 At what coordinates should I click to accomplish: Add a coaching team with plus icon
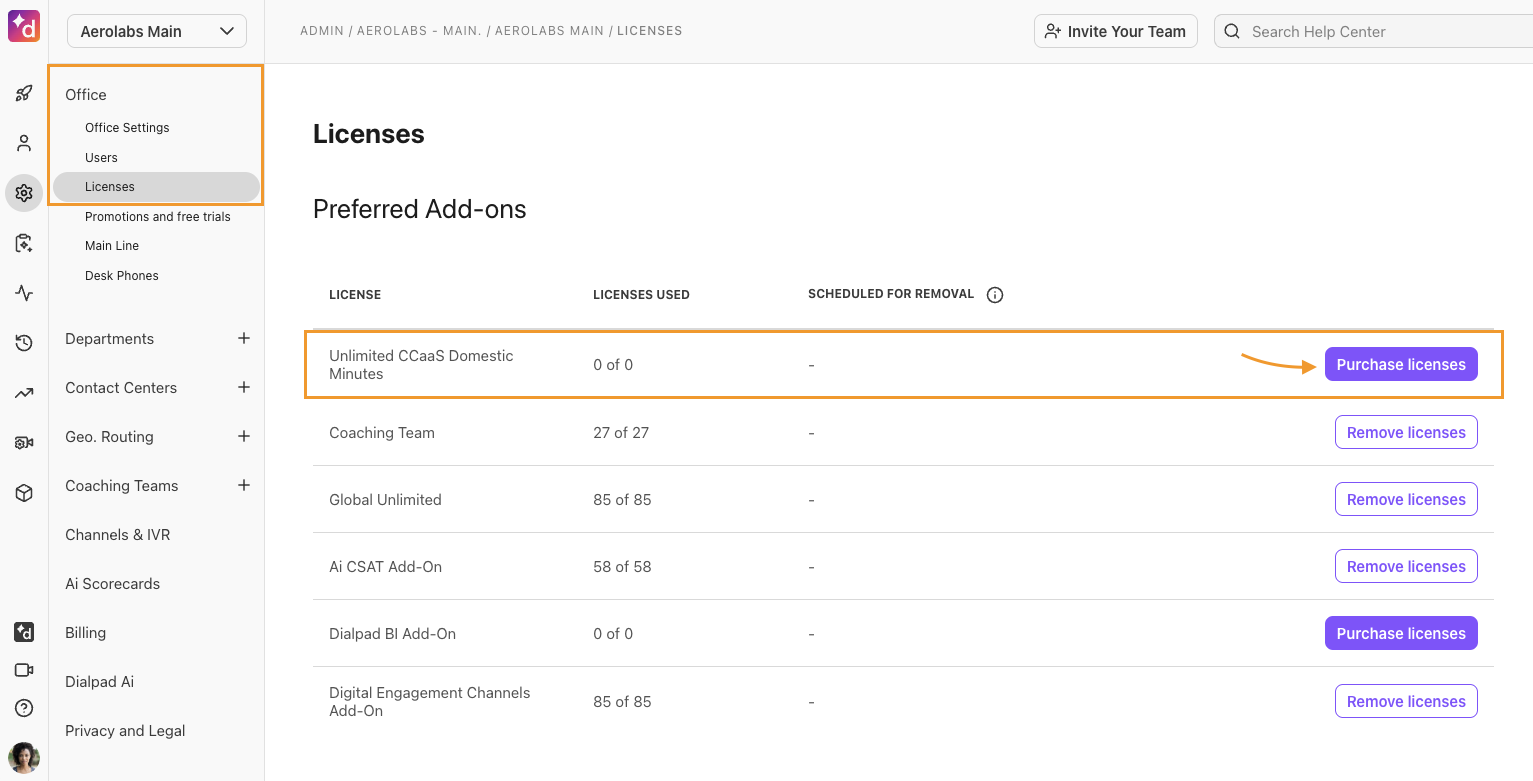[244, 485]
